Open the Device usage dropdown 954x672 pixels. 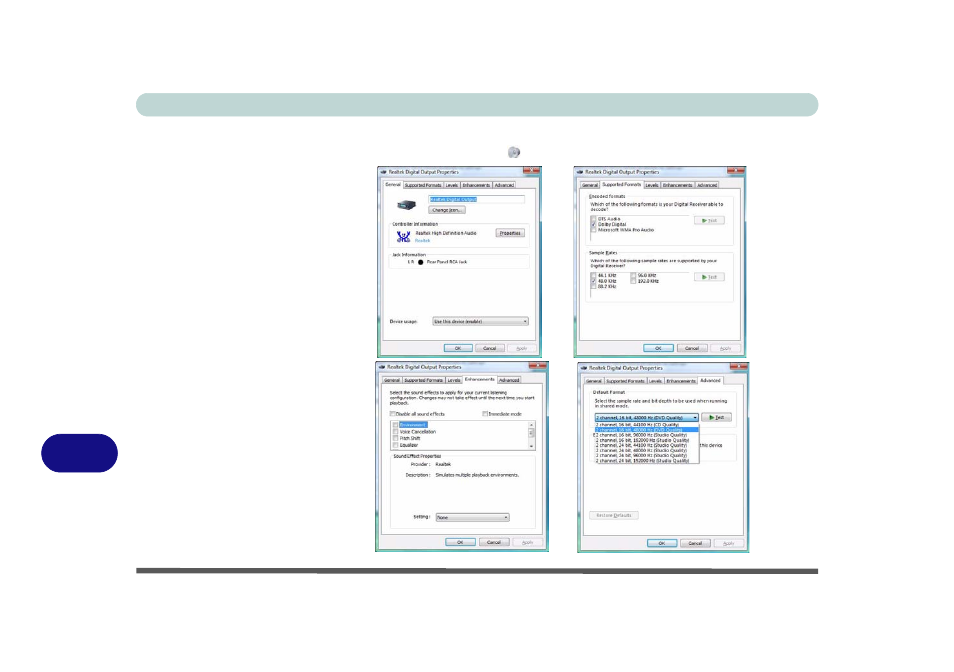480,321
